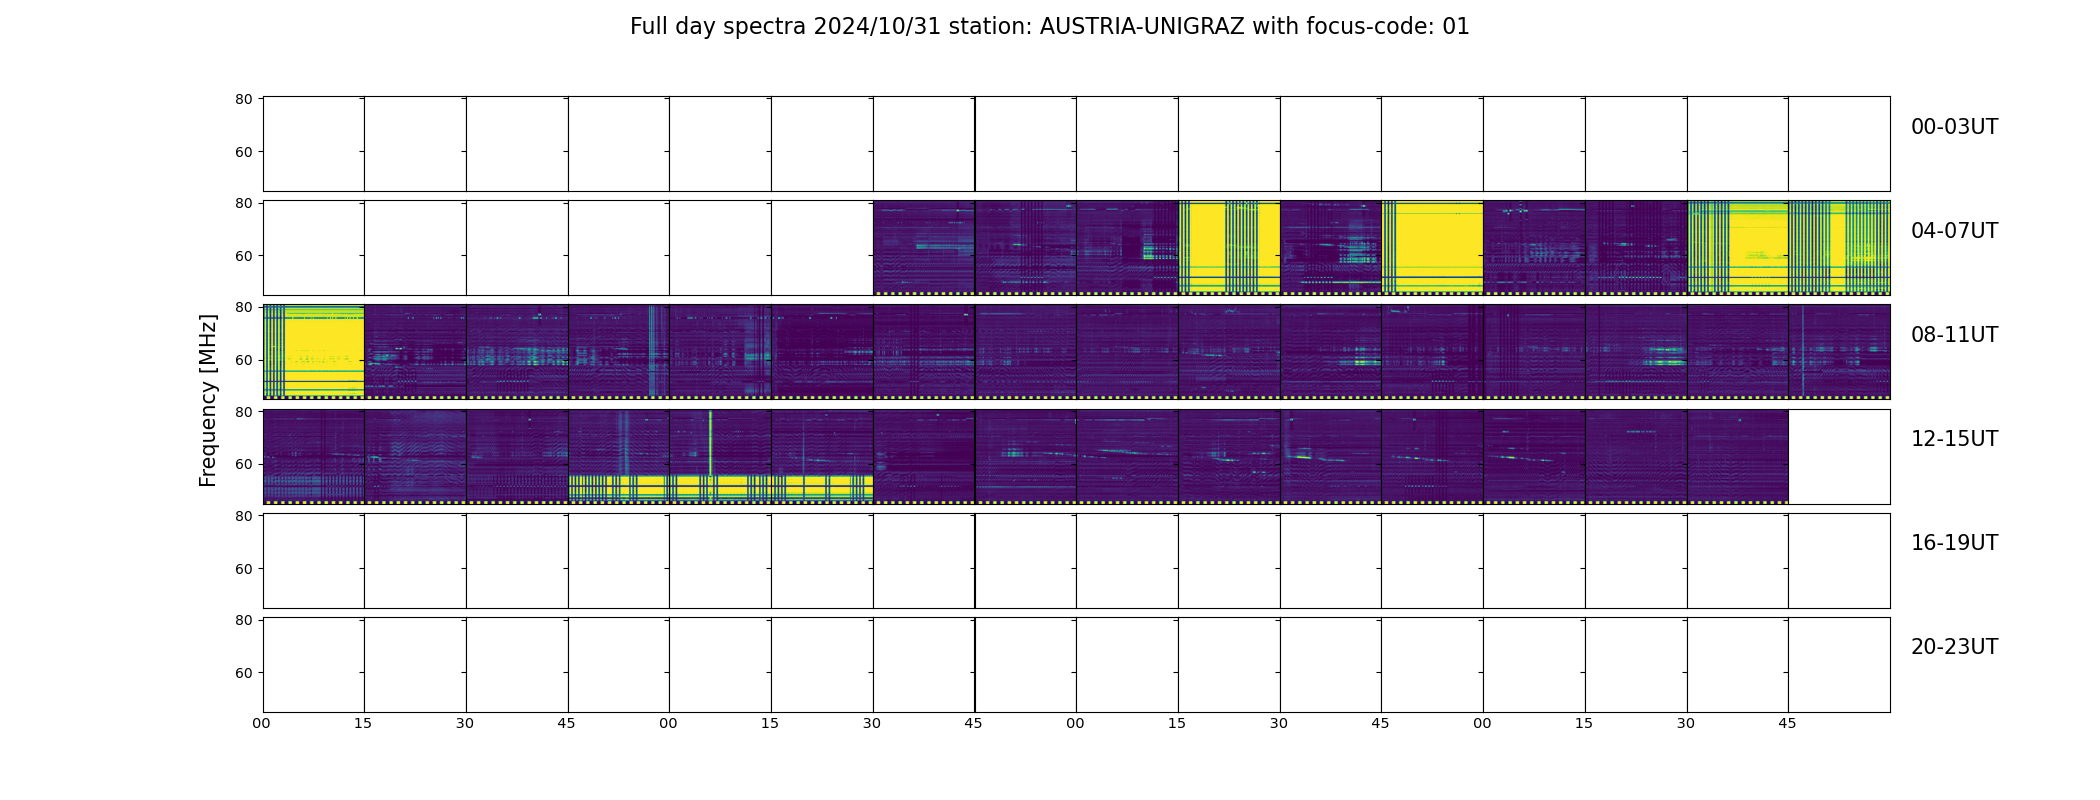
Task: Click the 80 tick label of the 04-07UT row
Action: 243,203
